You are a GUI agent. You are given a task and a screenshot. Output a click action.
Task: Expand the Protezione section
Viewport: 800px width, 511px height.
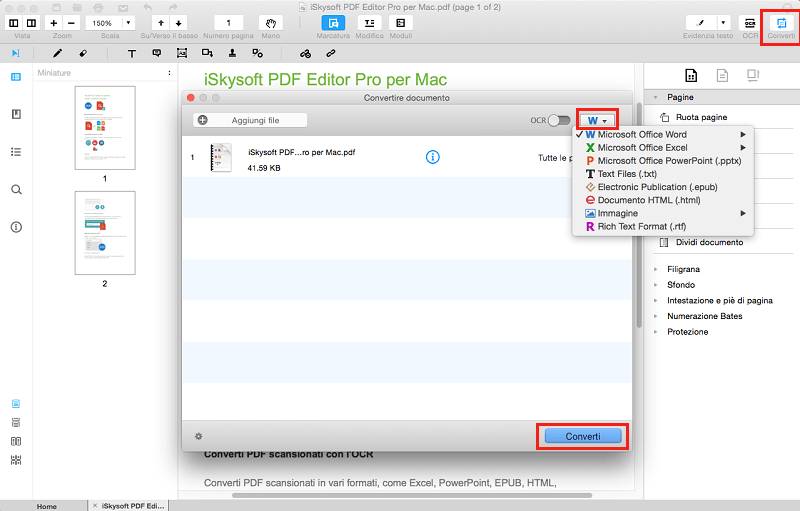[x=656, y=331]
